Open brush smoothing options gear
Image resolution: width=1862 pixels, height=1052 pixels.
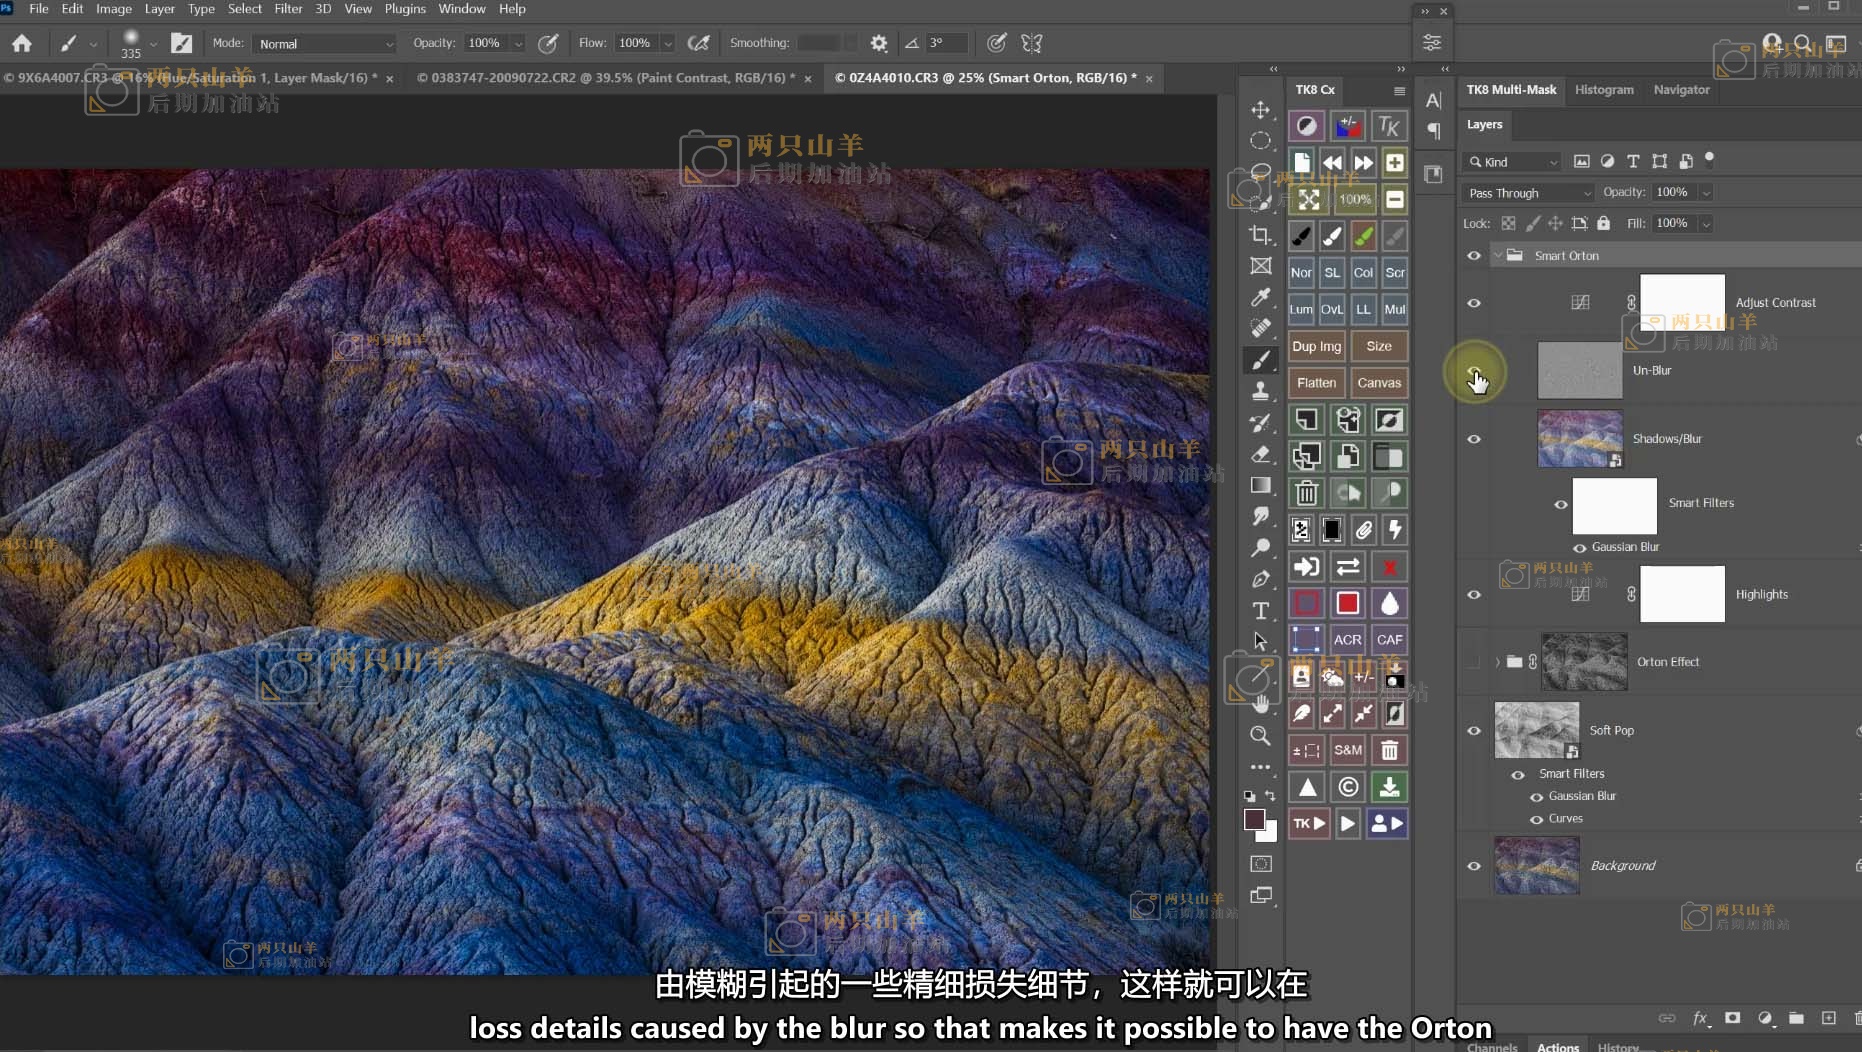tap(879, 43)
